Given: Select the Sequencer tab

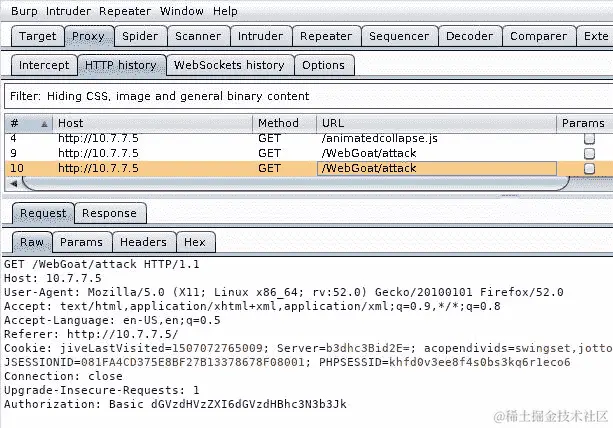Looking at the screenshot, I should pyautogui.click(x=399, y=36).
